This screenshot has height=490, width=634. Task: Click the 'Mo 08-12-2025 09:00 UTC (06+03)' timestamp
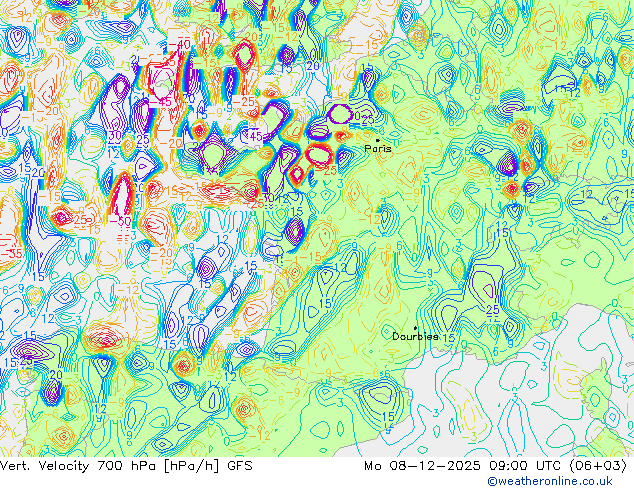coord(495,466)
